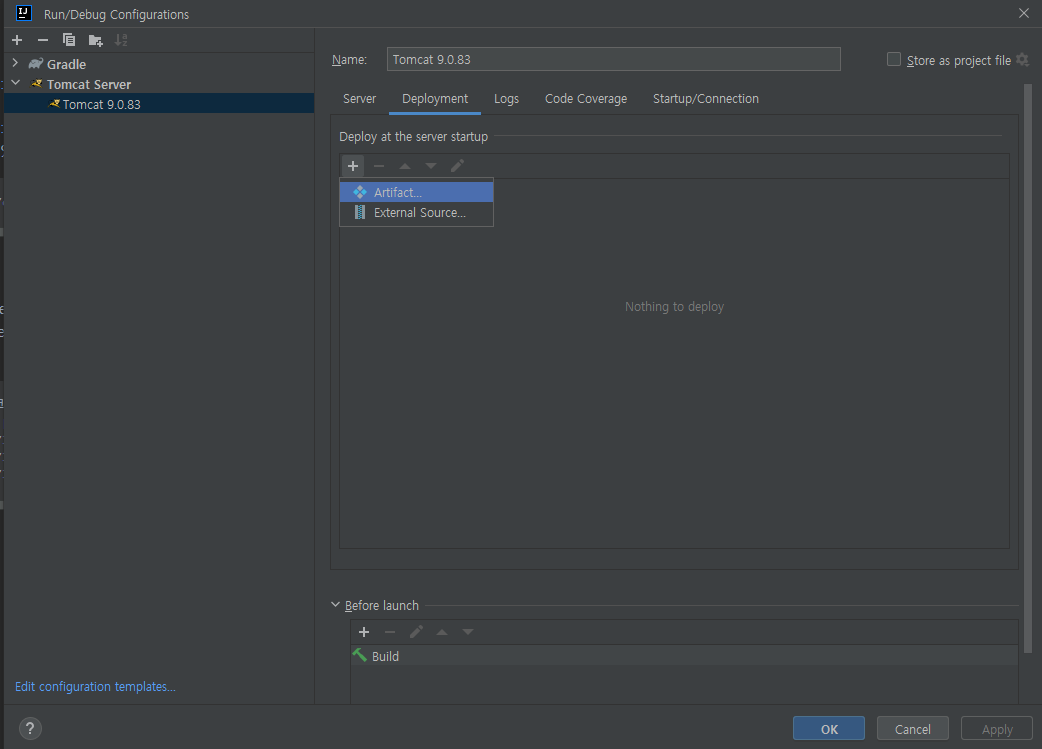
Task: Remove the selected Before launch task
Action: point(390,632)
